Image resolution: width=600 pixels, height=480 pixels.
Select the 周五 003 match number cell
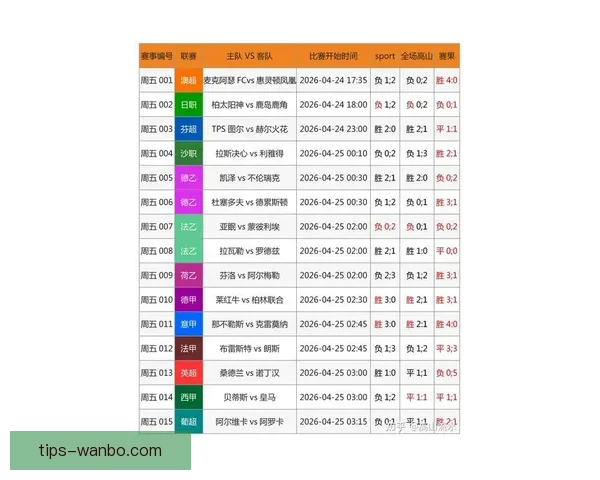point(157,129)
